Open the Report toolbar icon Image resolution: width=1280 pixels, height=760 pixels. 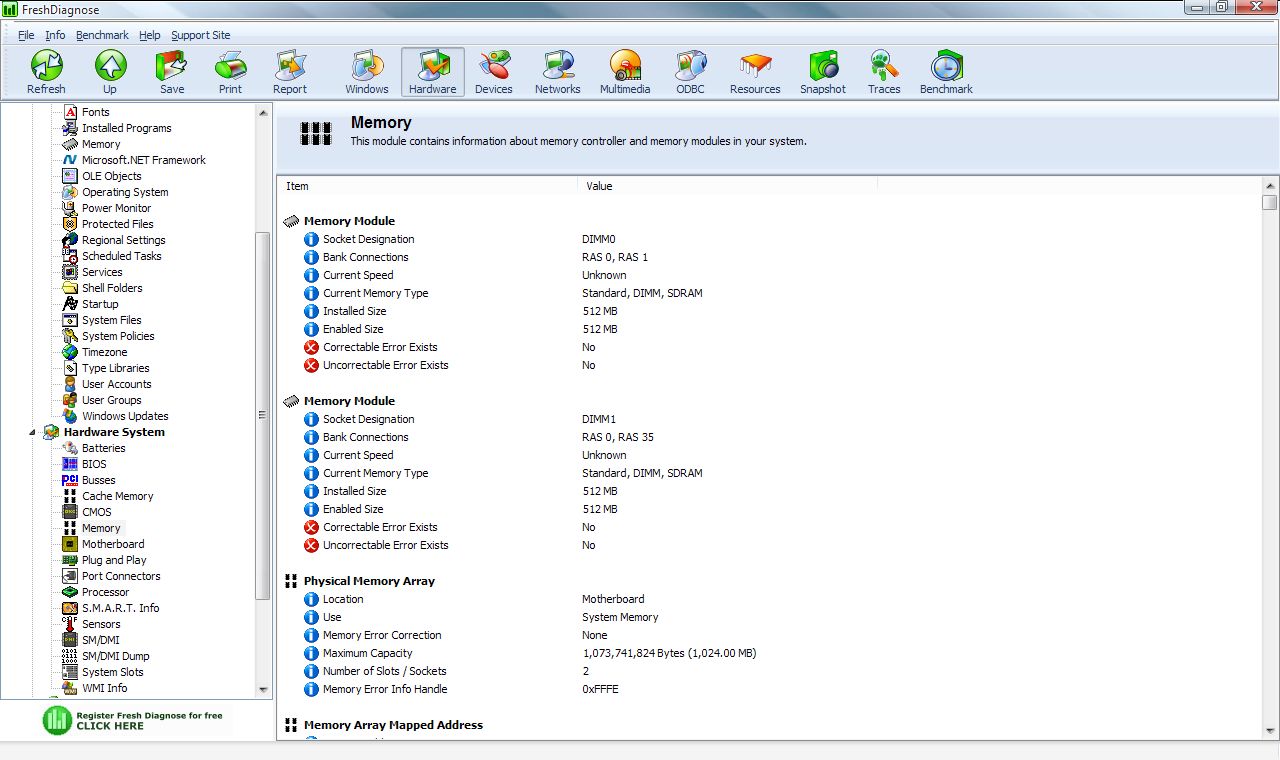coord(290,72)
